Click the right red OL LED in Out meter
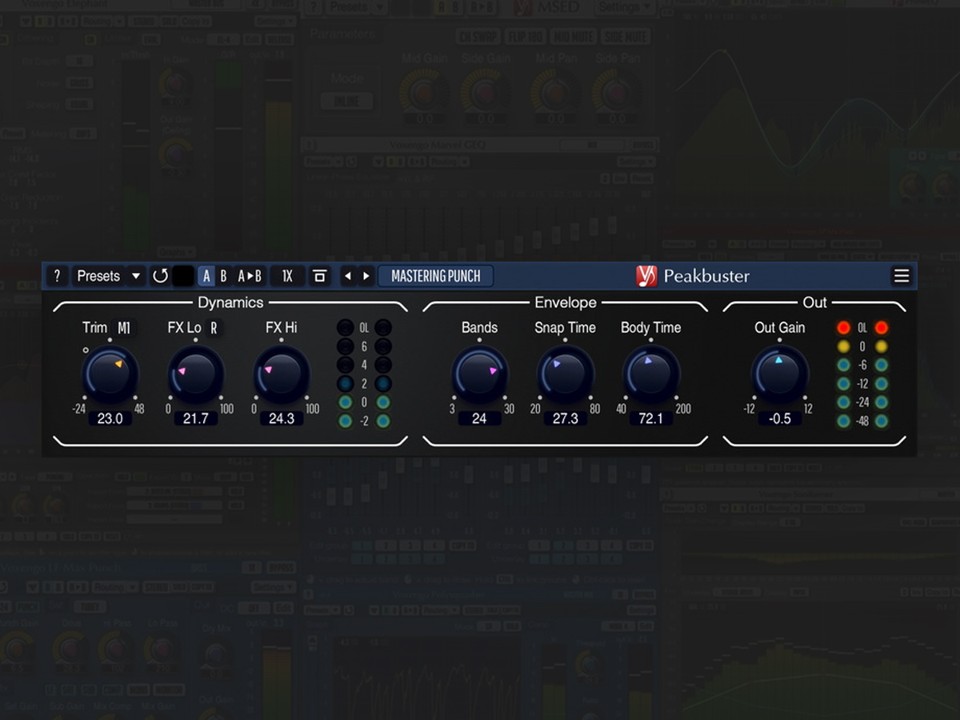 (881, 328)
